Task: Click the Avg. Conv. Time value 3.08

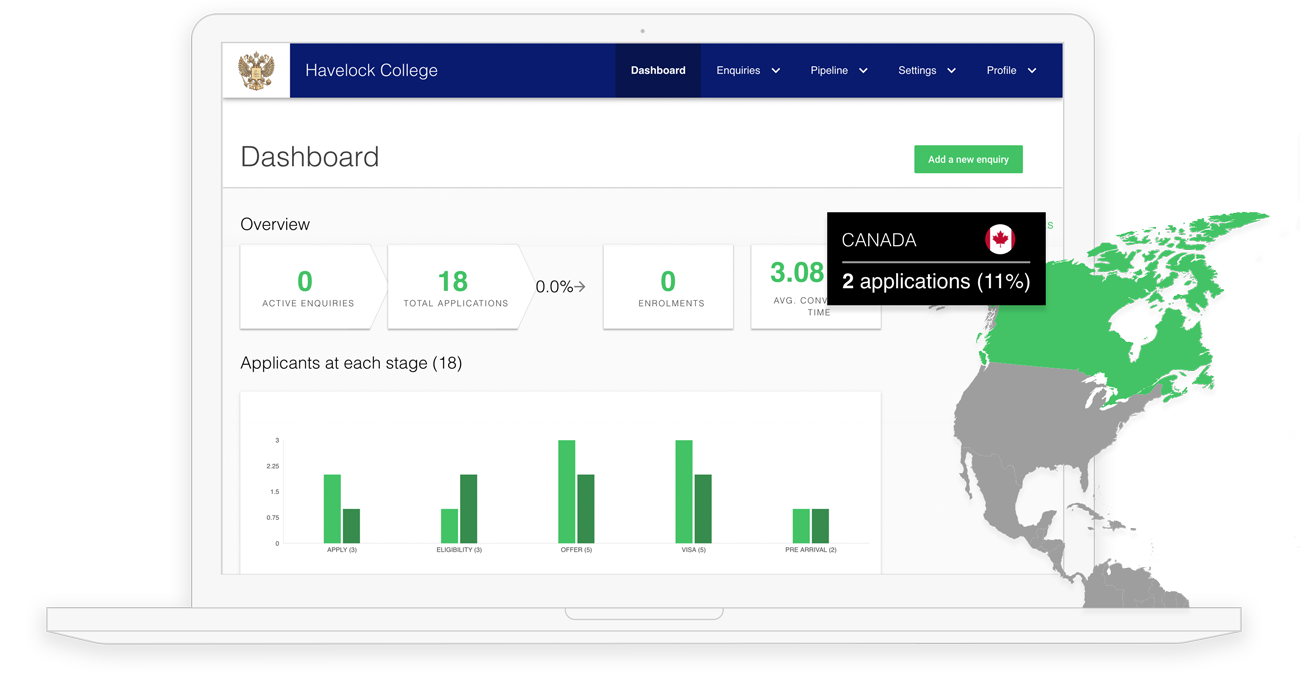Action: pyautogui.click(x=795, y=272)
